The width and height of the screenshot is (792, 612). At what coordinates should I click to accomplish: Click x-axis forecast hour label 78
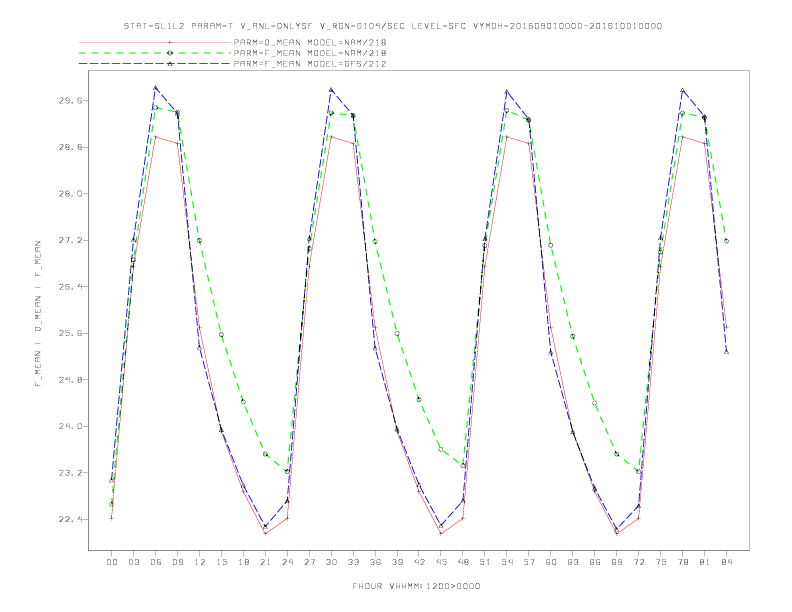click(x=682, y=562)
